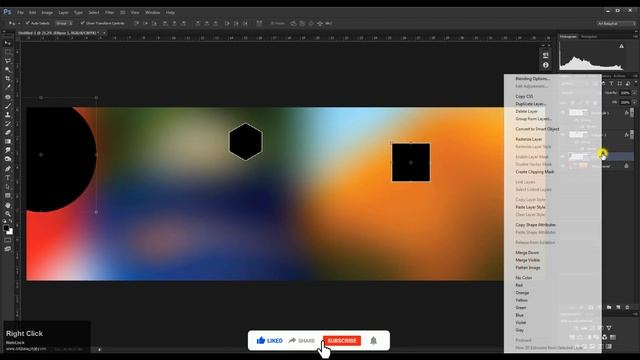Select the Eyedropper tool
Image resolution: width=640 pixels, height=360 pixels.
[x=8, y=87]
